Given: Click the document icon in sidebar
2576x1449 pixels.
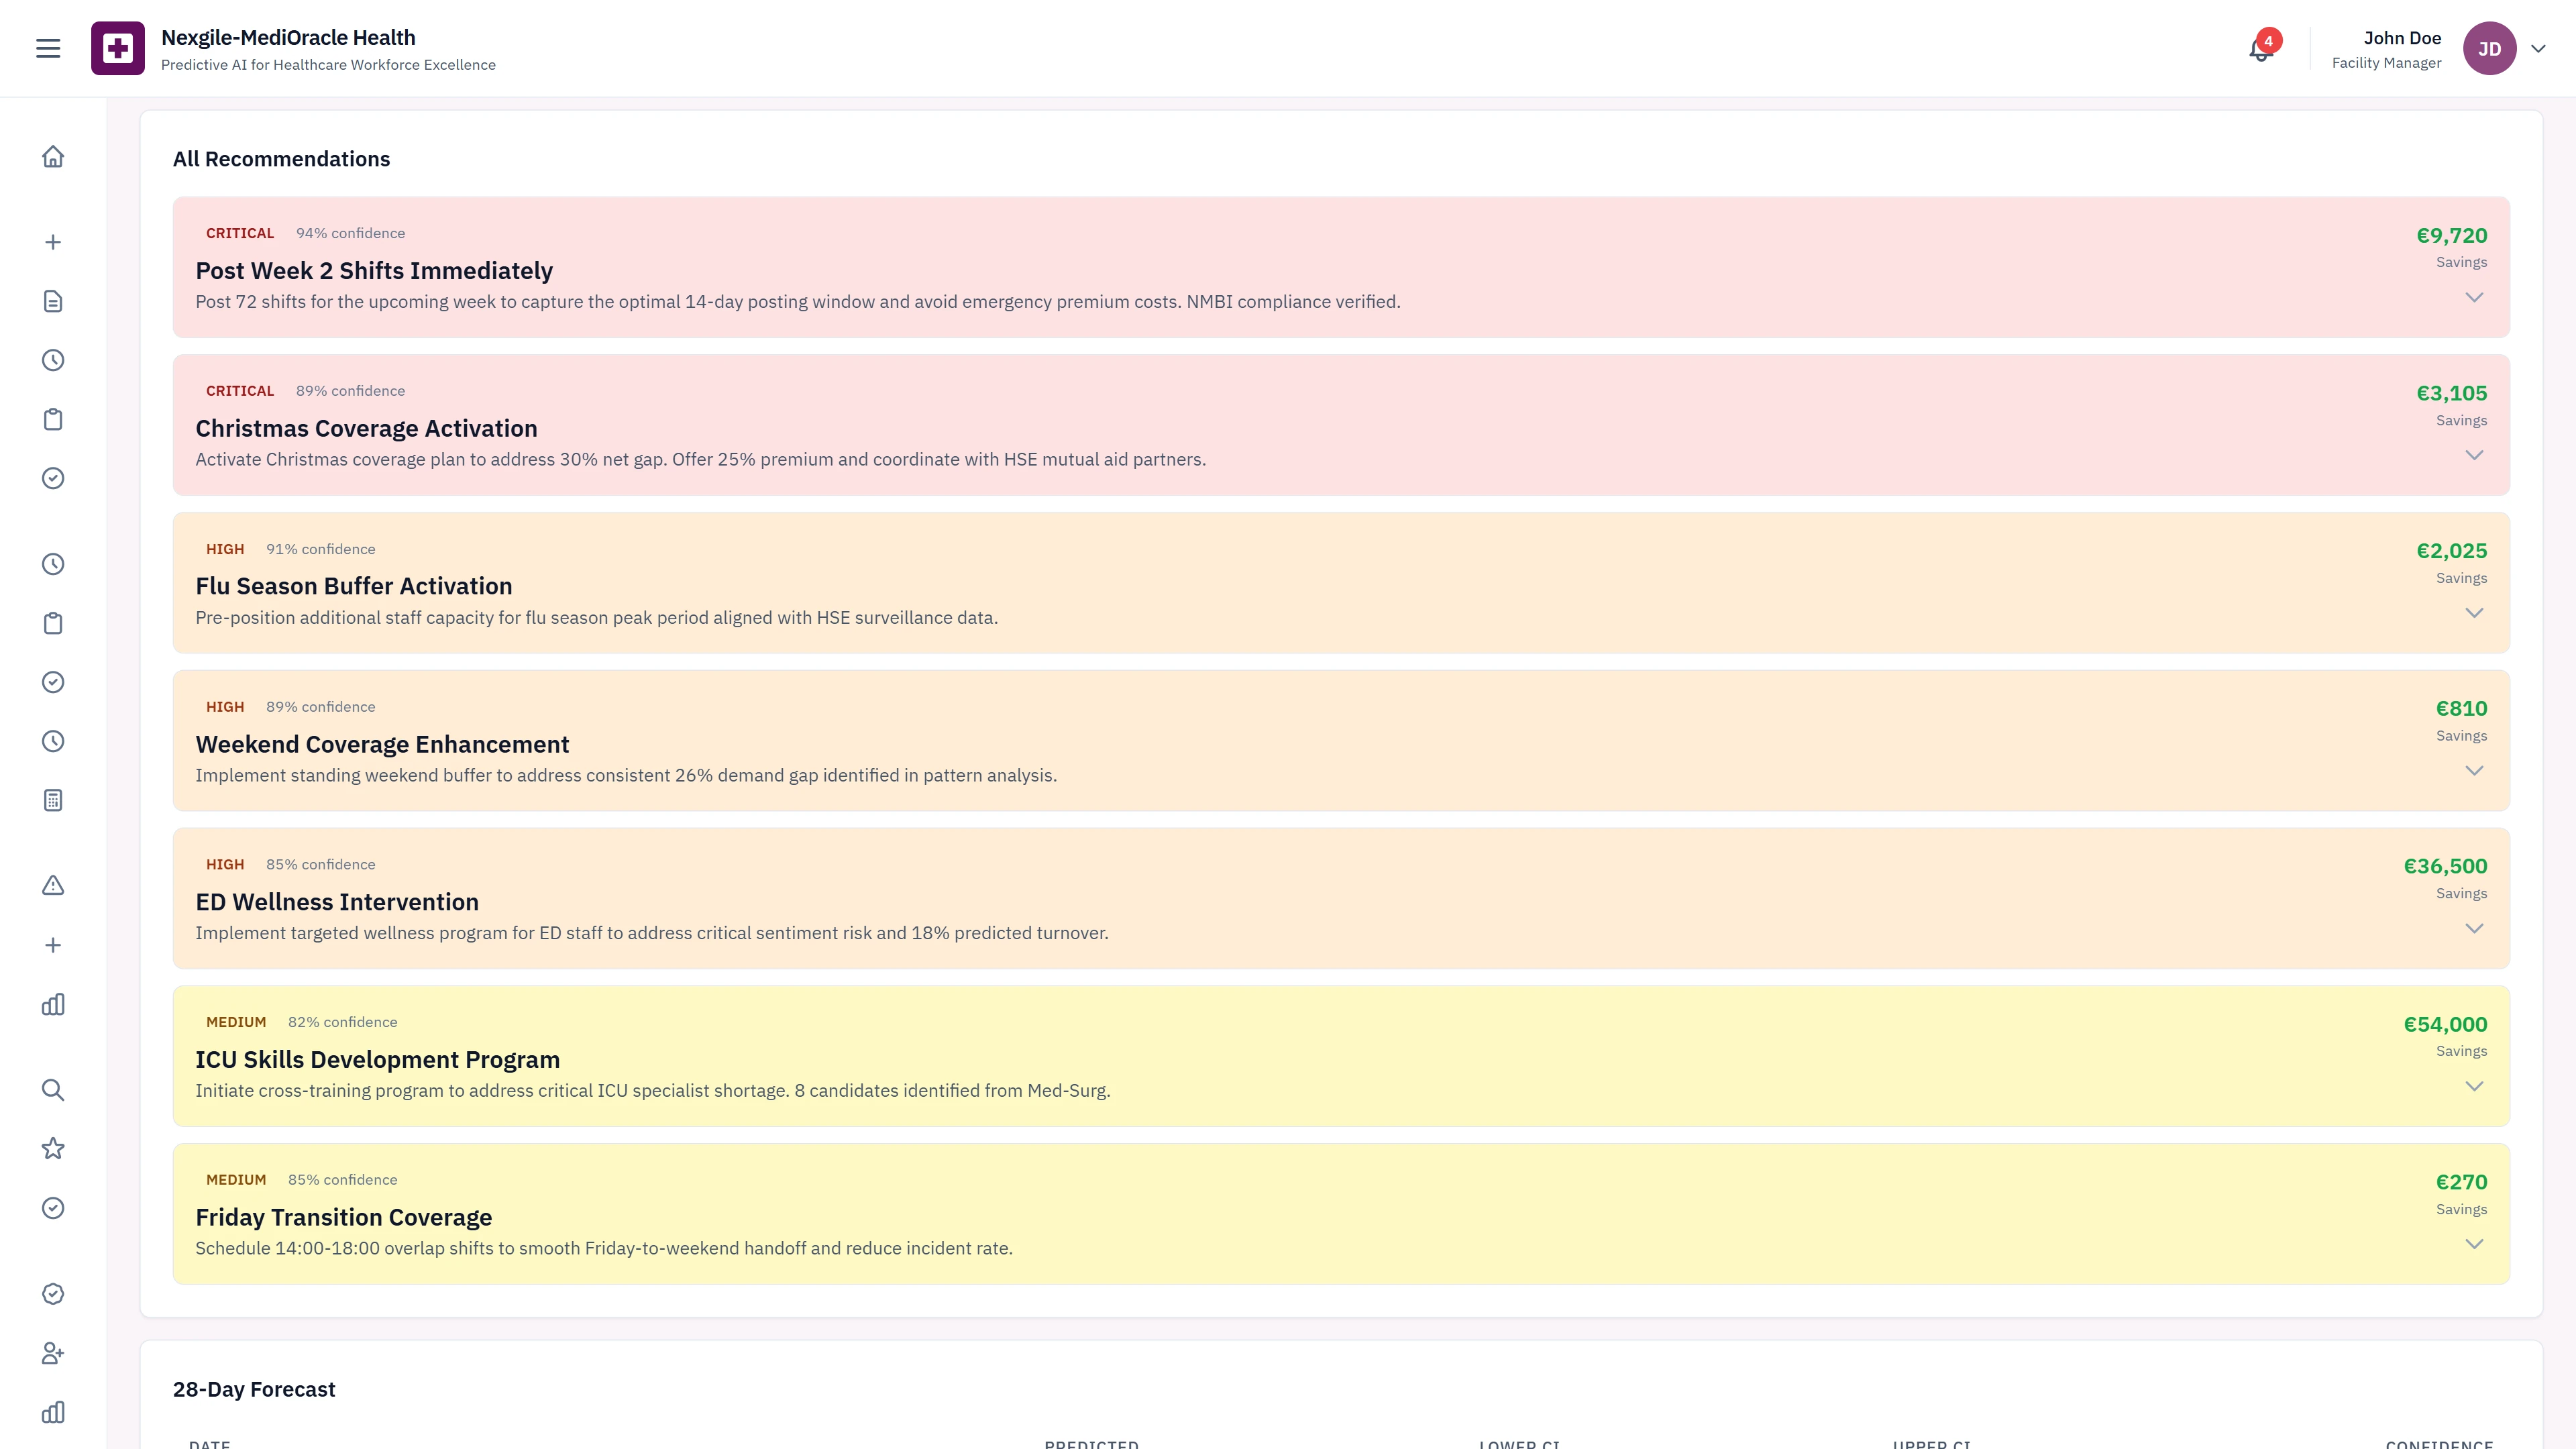Looking at the screenshot, I should point(53,301).
